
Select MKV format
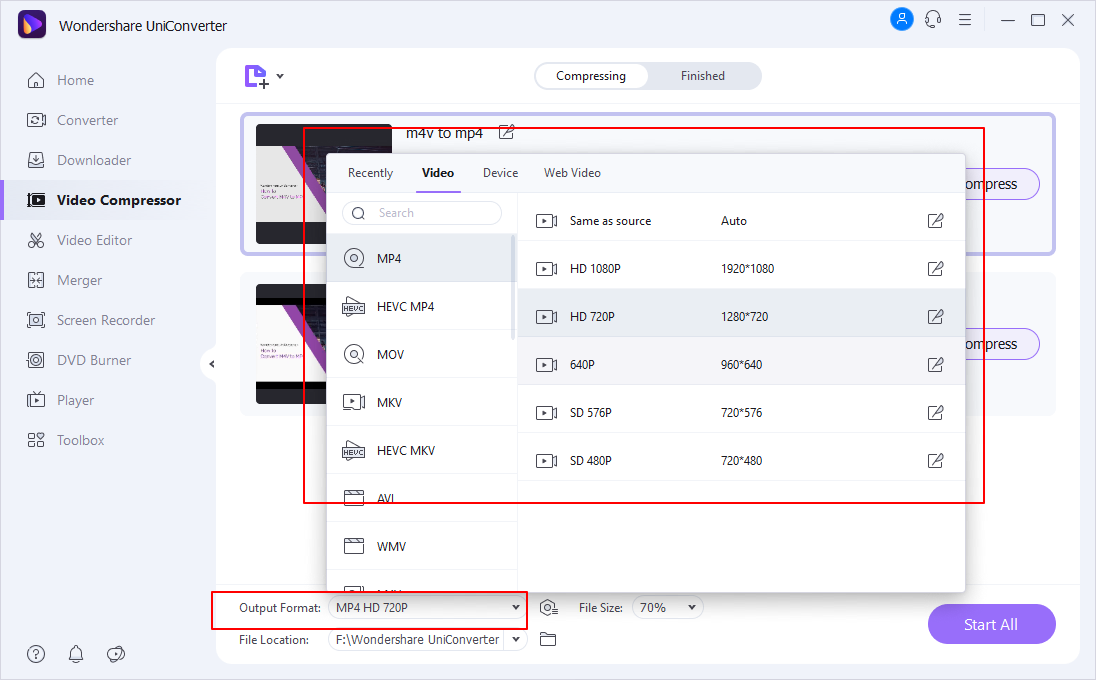tap(420, 403)
